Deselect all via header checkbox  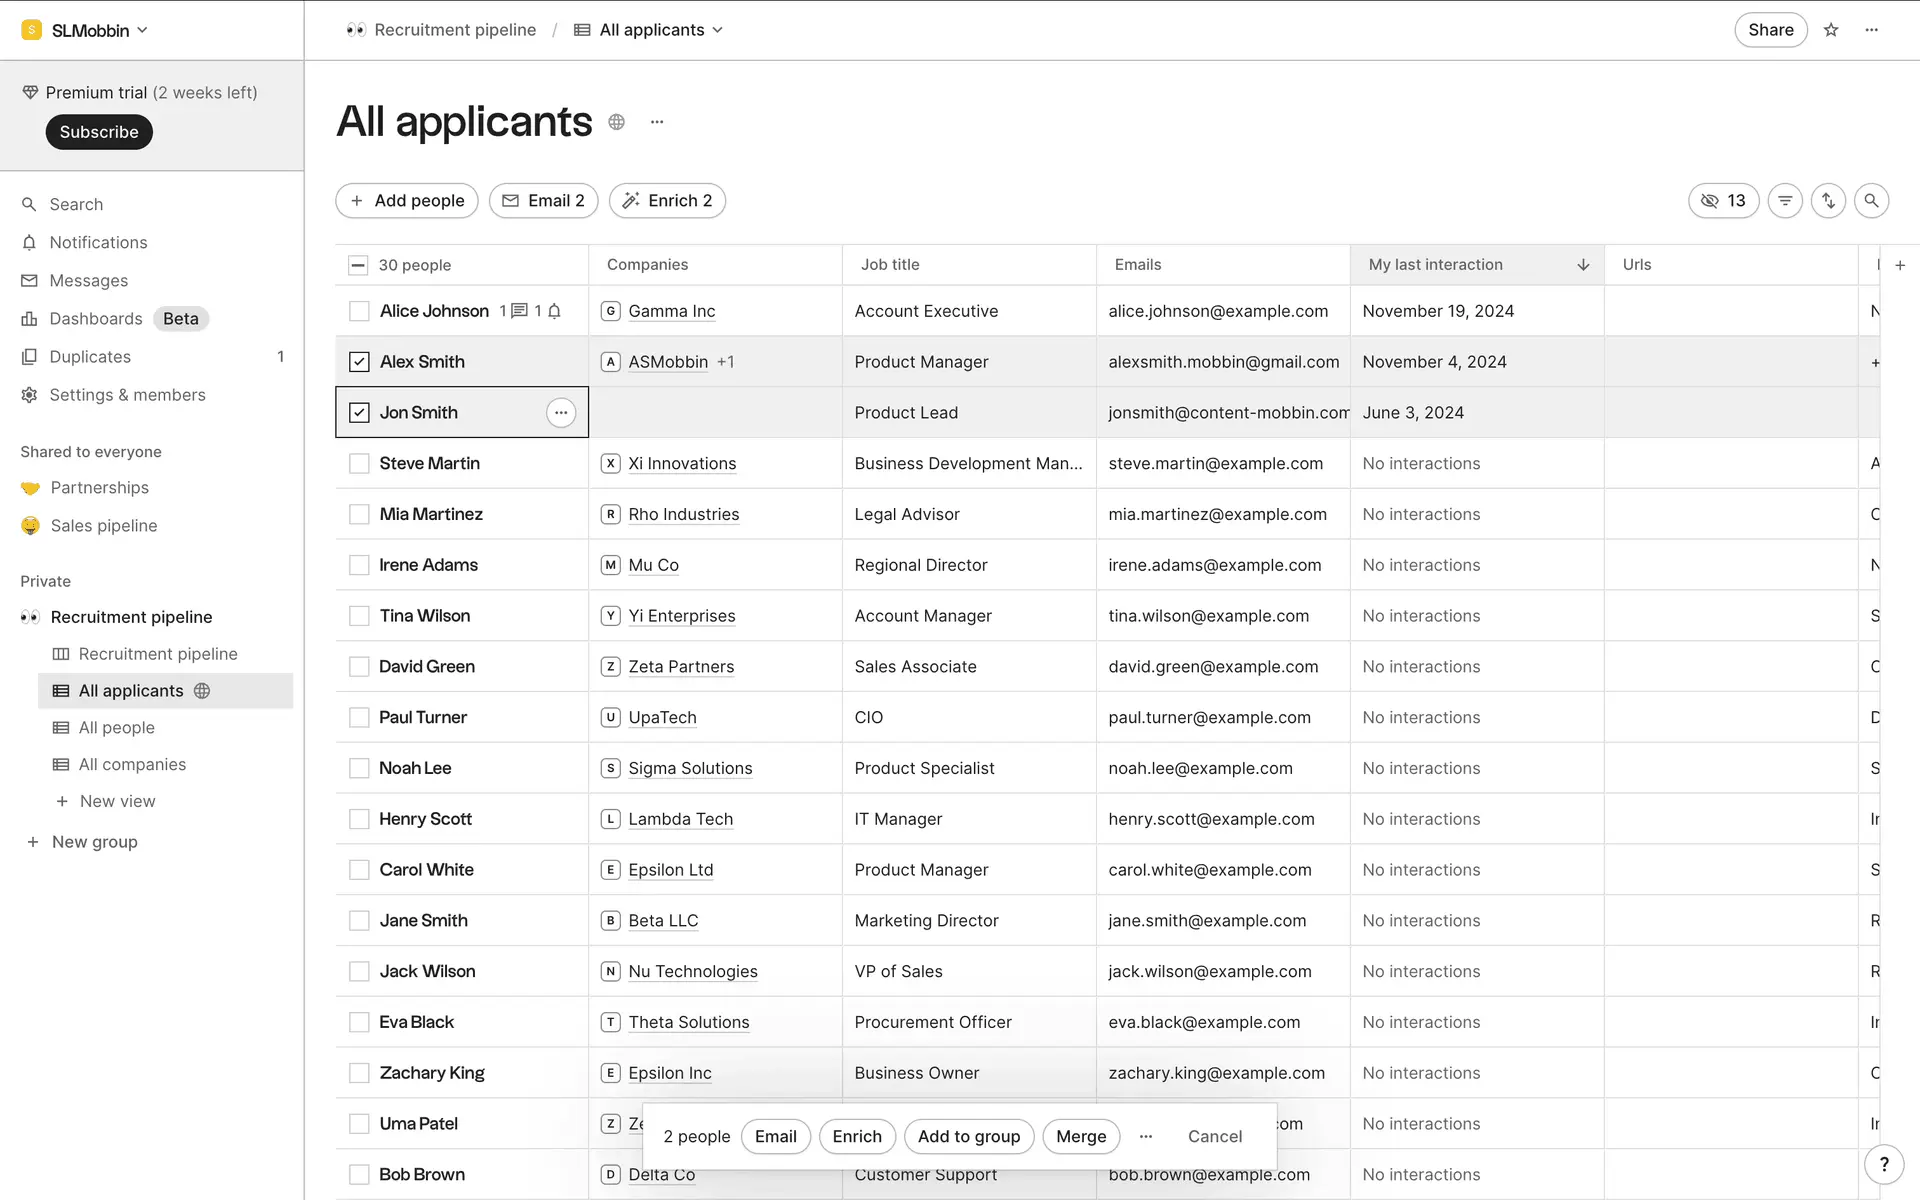point(358,265)
